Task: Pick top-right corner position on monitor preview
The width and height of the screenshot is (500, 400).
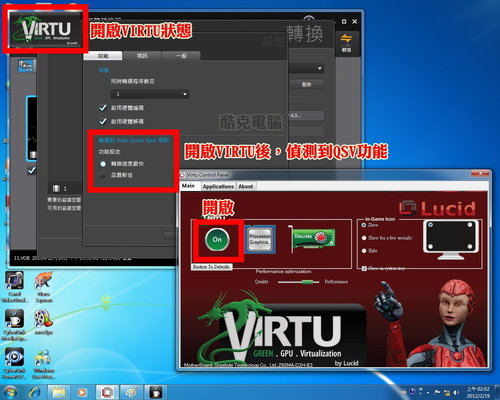Action: pos(470,225)
